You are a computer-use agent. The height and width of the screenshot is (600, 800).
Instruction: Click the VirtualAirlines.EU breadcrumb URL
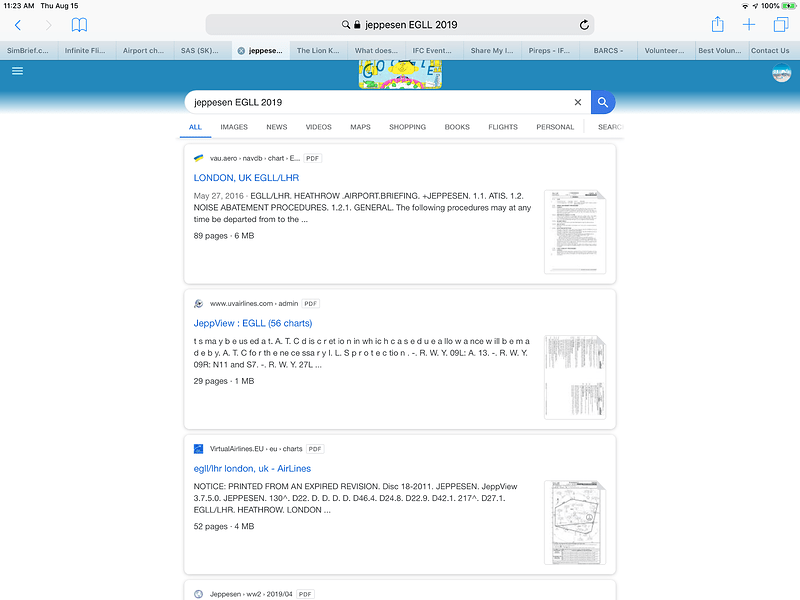pyautogui.click(x=256, y=449)
